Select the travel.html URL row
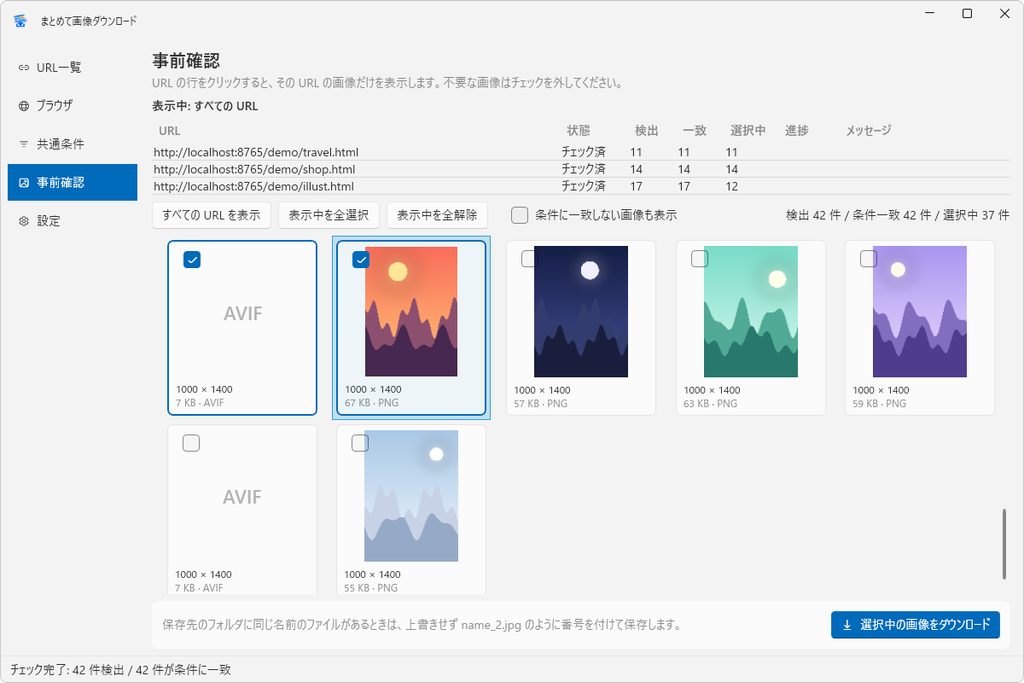 (581, 152)
